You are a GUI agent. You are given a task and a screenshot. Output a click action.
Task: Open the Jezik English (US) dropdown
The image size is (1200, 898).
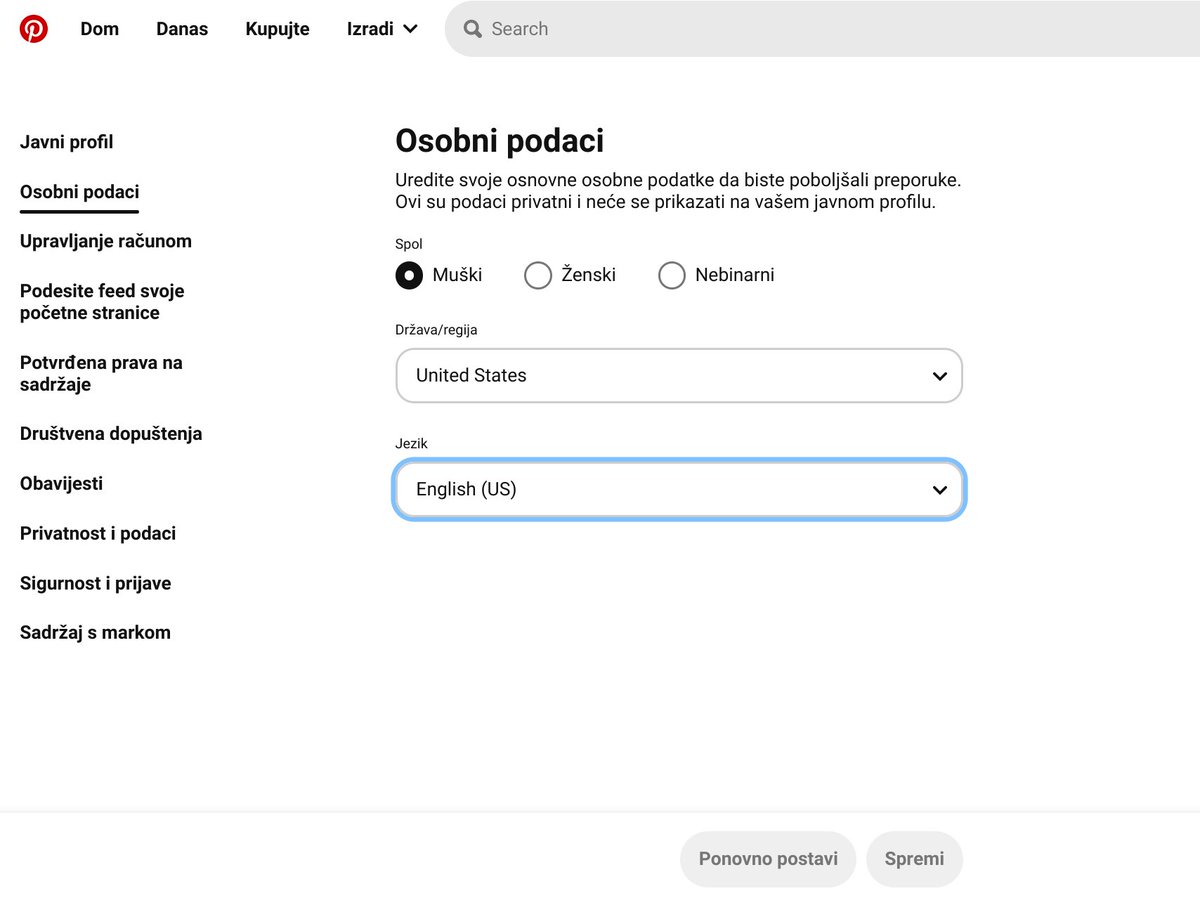[x=679, y=489]
